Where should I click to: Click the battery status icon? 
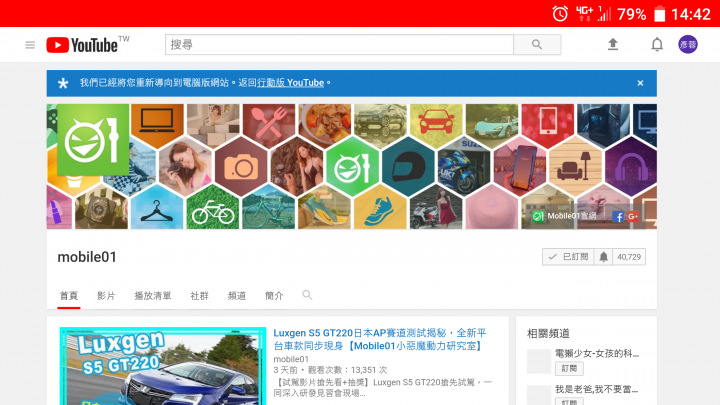point(659,14)
